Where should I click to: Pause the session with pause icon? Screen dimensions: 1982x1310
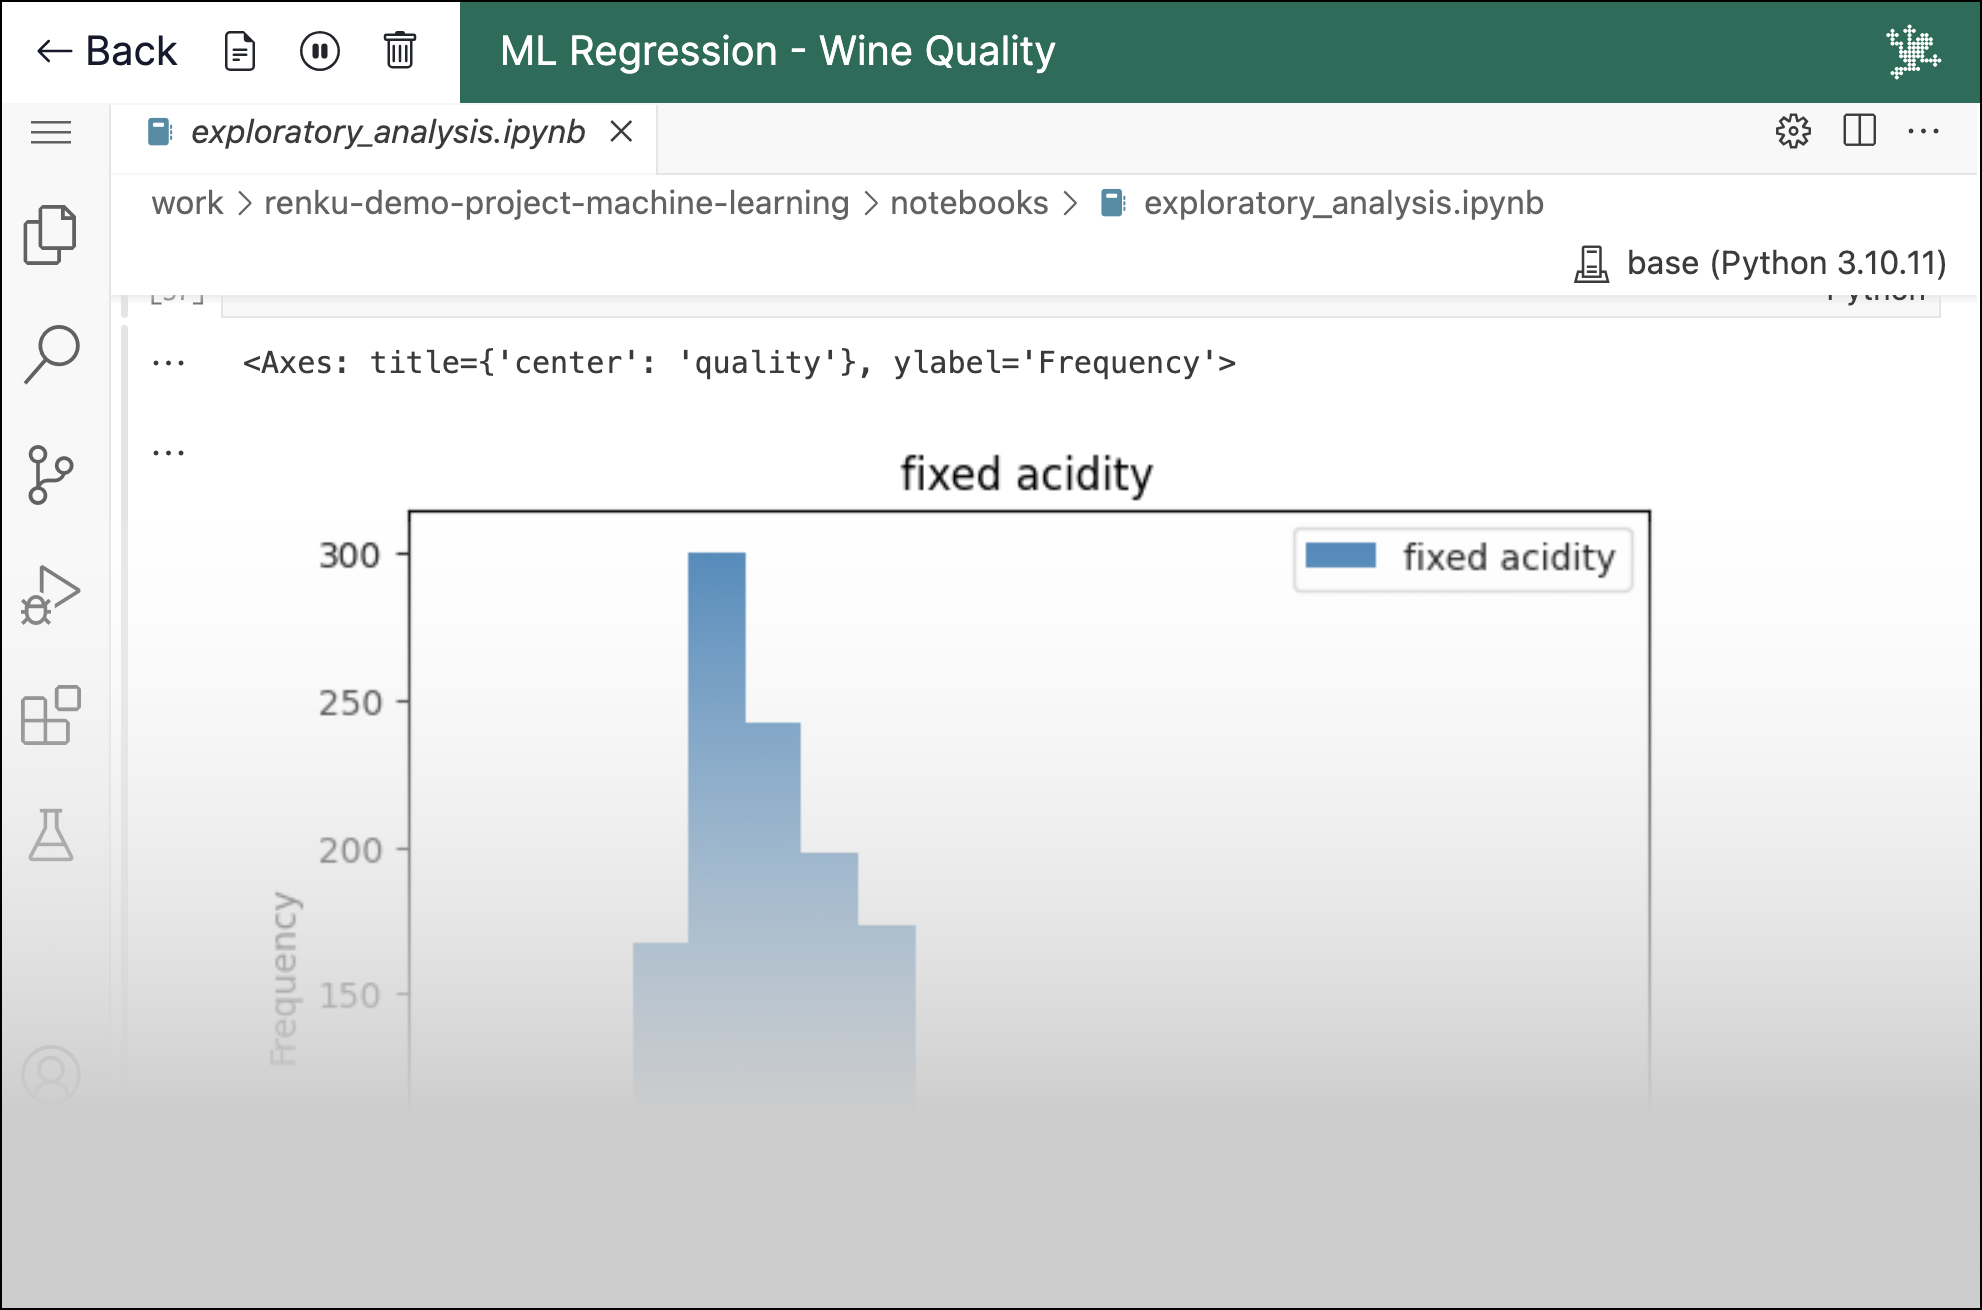(320, 51)
